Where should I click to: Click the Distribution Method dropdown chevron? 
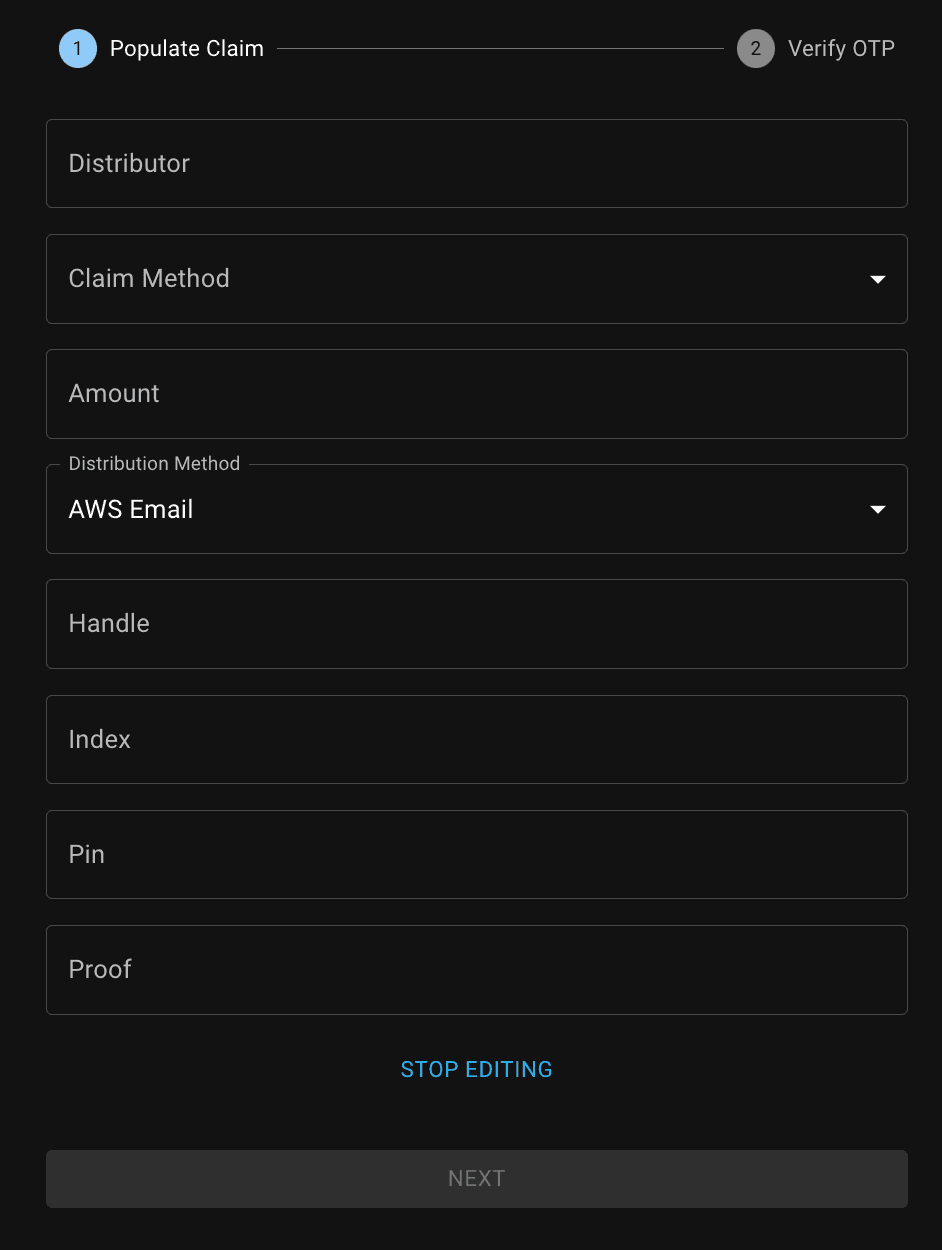[x=877, y=509]
